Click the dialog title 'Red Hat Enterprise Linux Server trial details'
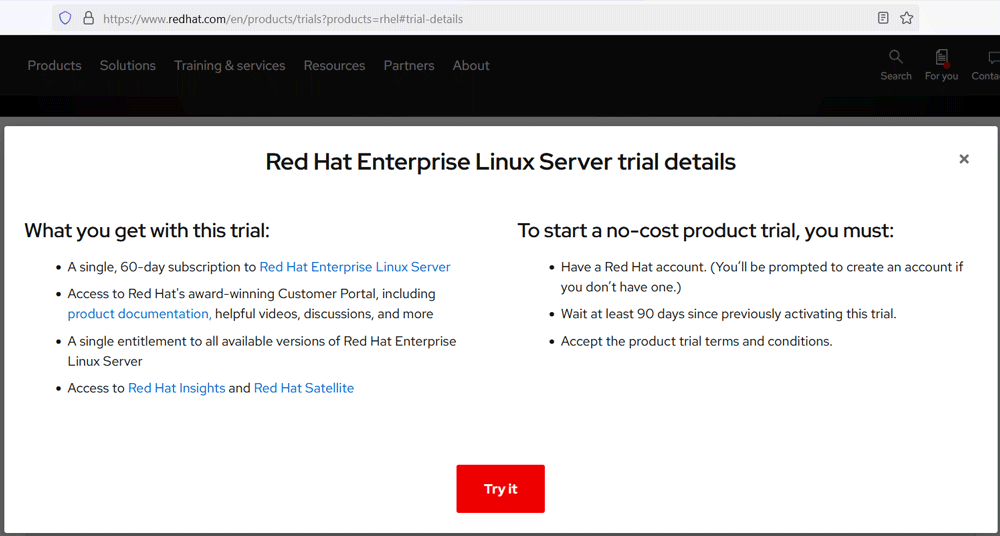The height and width of the screenshot is (536, 1000). [x=501, y=161]
